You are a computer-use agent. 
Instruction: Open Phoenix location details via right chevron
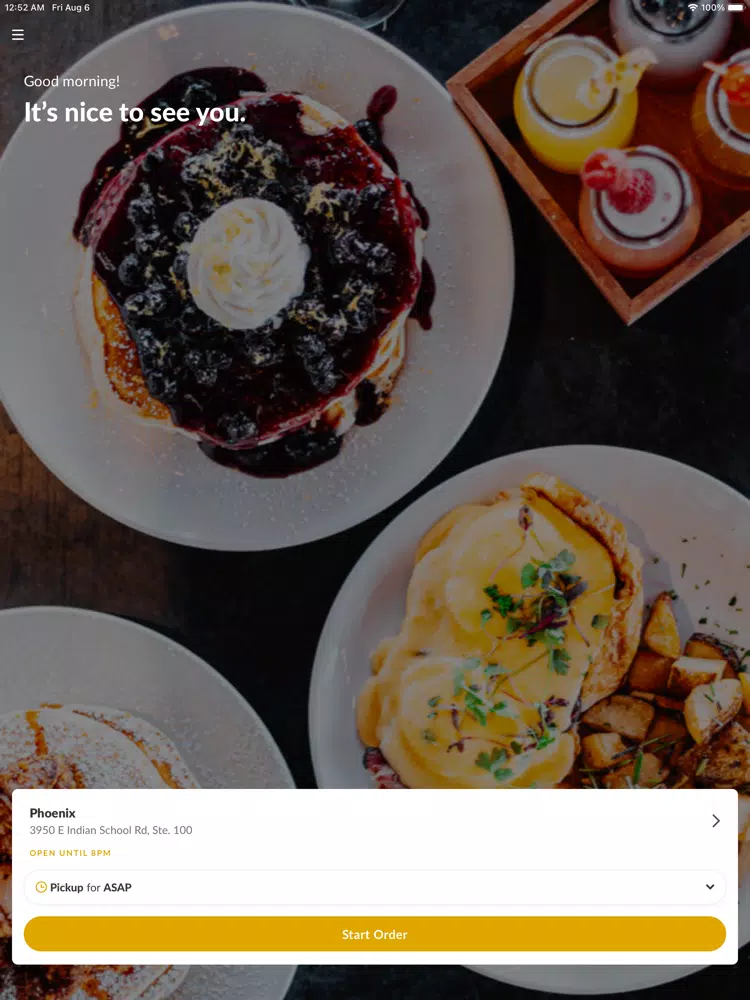click(x=716, y=821)
